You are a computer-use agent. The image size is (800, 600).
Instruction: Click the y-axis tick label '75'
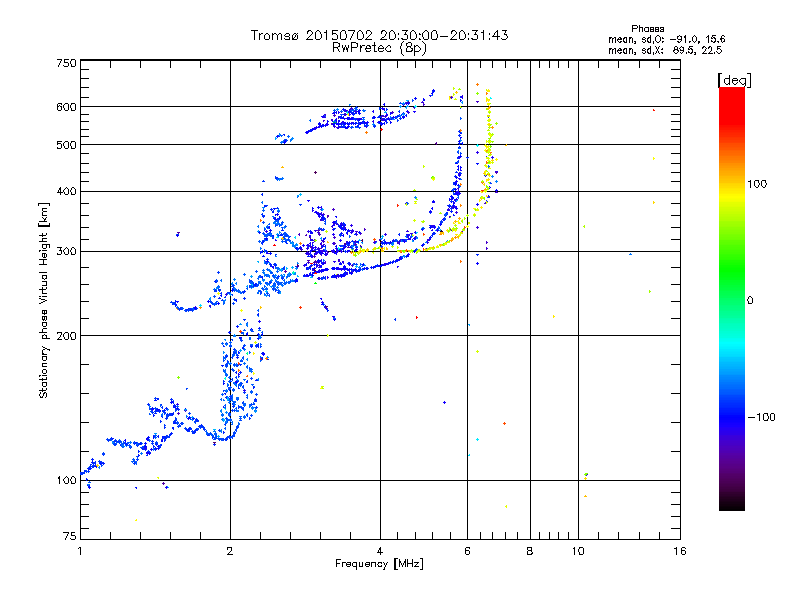70,536
